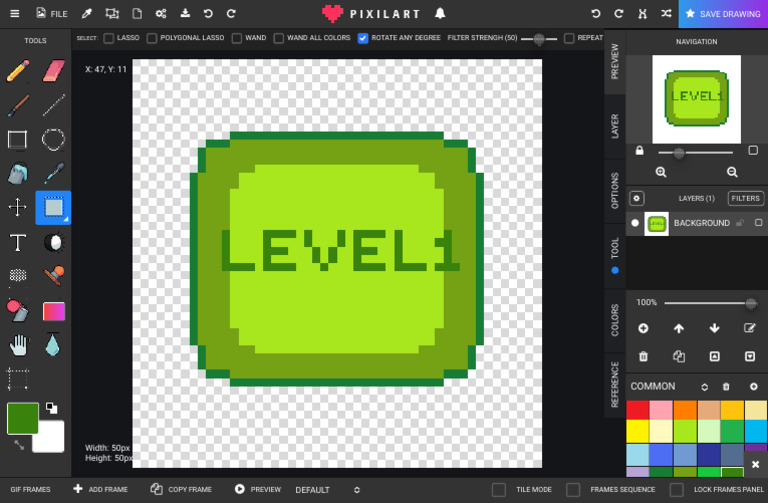Toggle Tile Mode checkbox

tap(499, 489)
